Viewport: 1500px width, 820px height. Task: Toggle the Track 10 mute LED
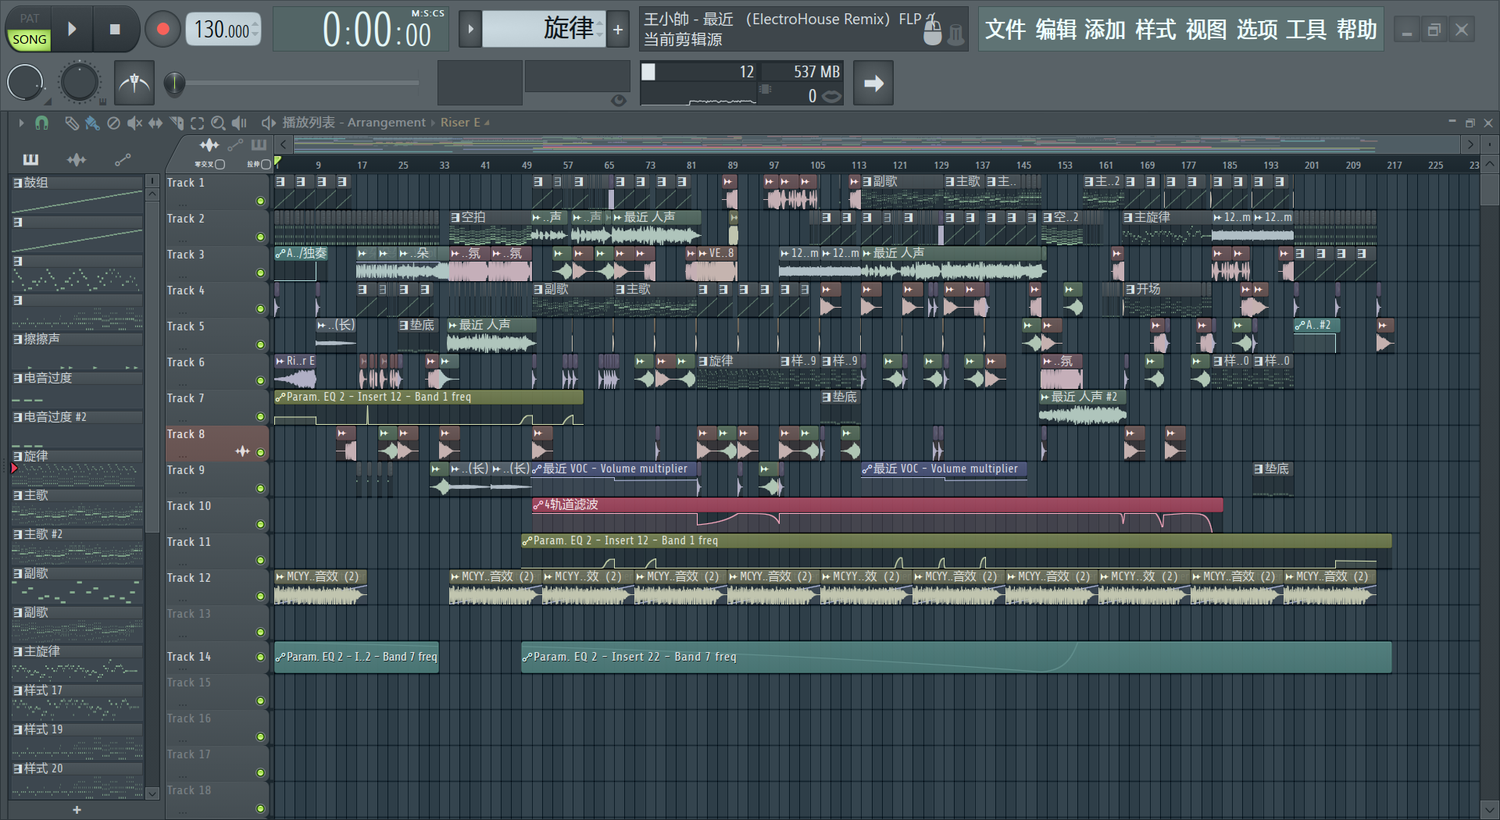click(261, 525)
